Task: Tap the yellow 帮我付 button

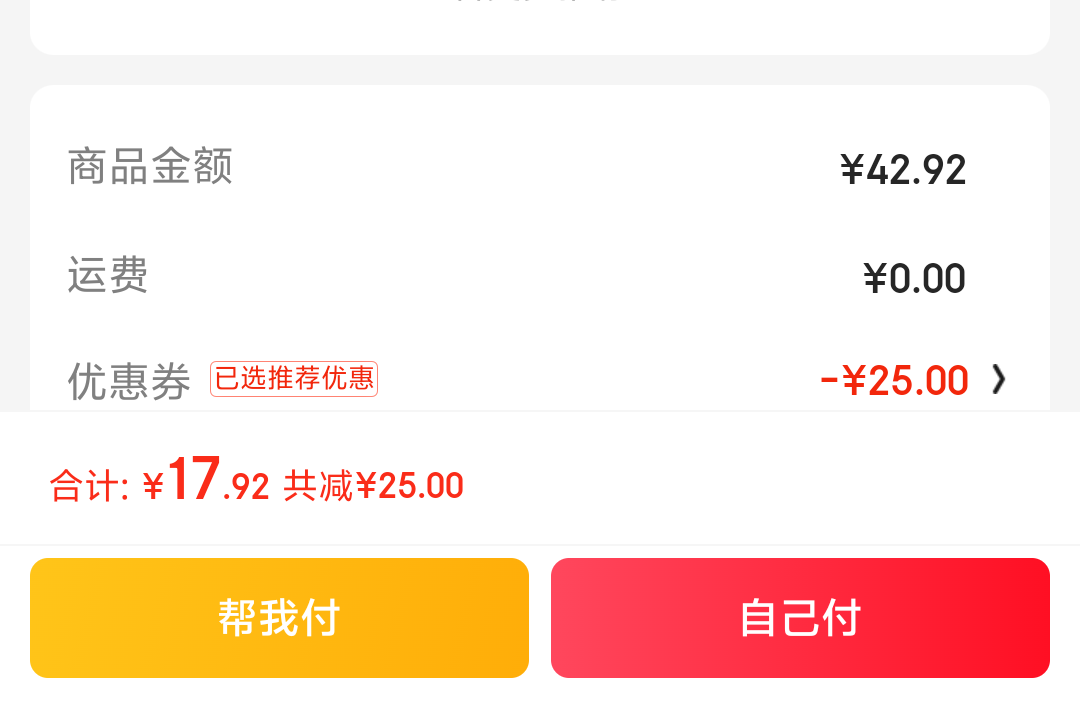Action: coord(279,618)
